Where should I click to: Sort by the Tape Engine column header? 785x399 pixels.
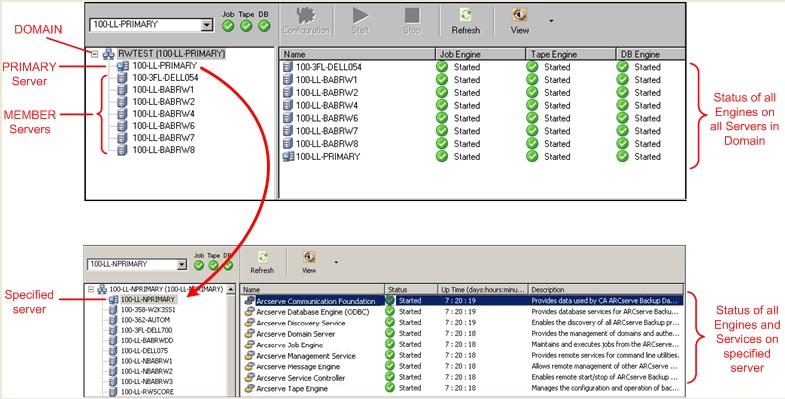(x=571, y=54)
